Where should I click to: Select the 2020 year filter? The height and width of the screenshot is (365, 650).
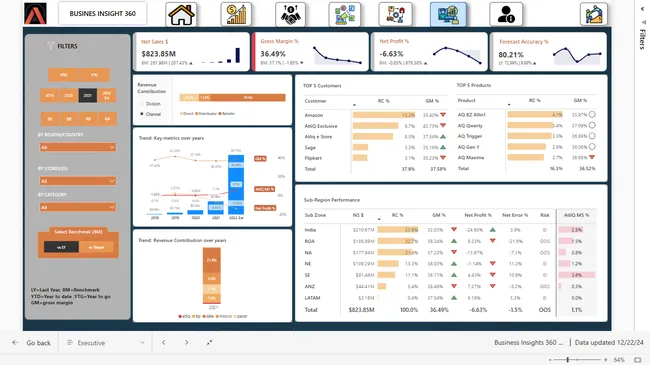tap(68, 95)
